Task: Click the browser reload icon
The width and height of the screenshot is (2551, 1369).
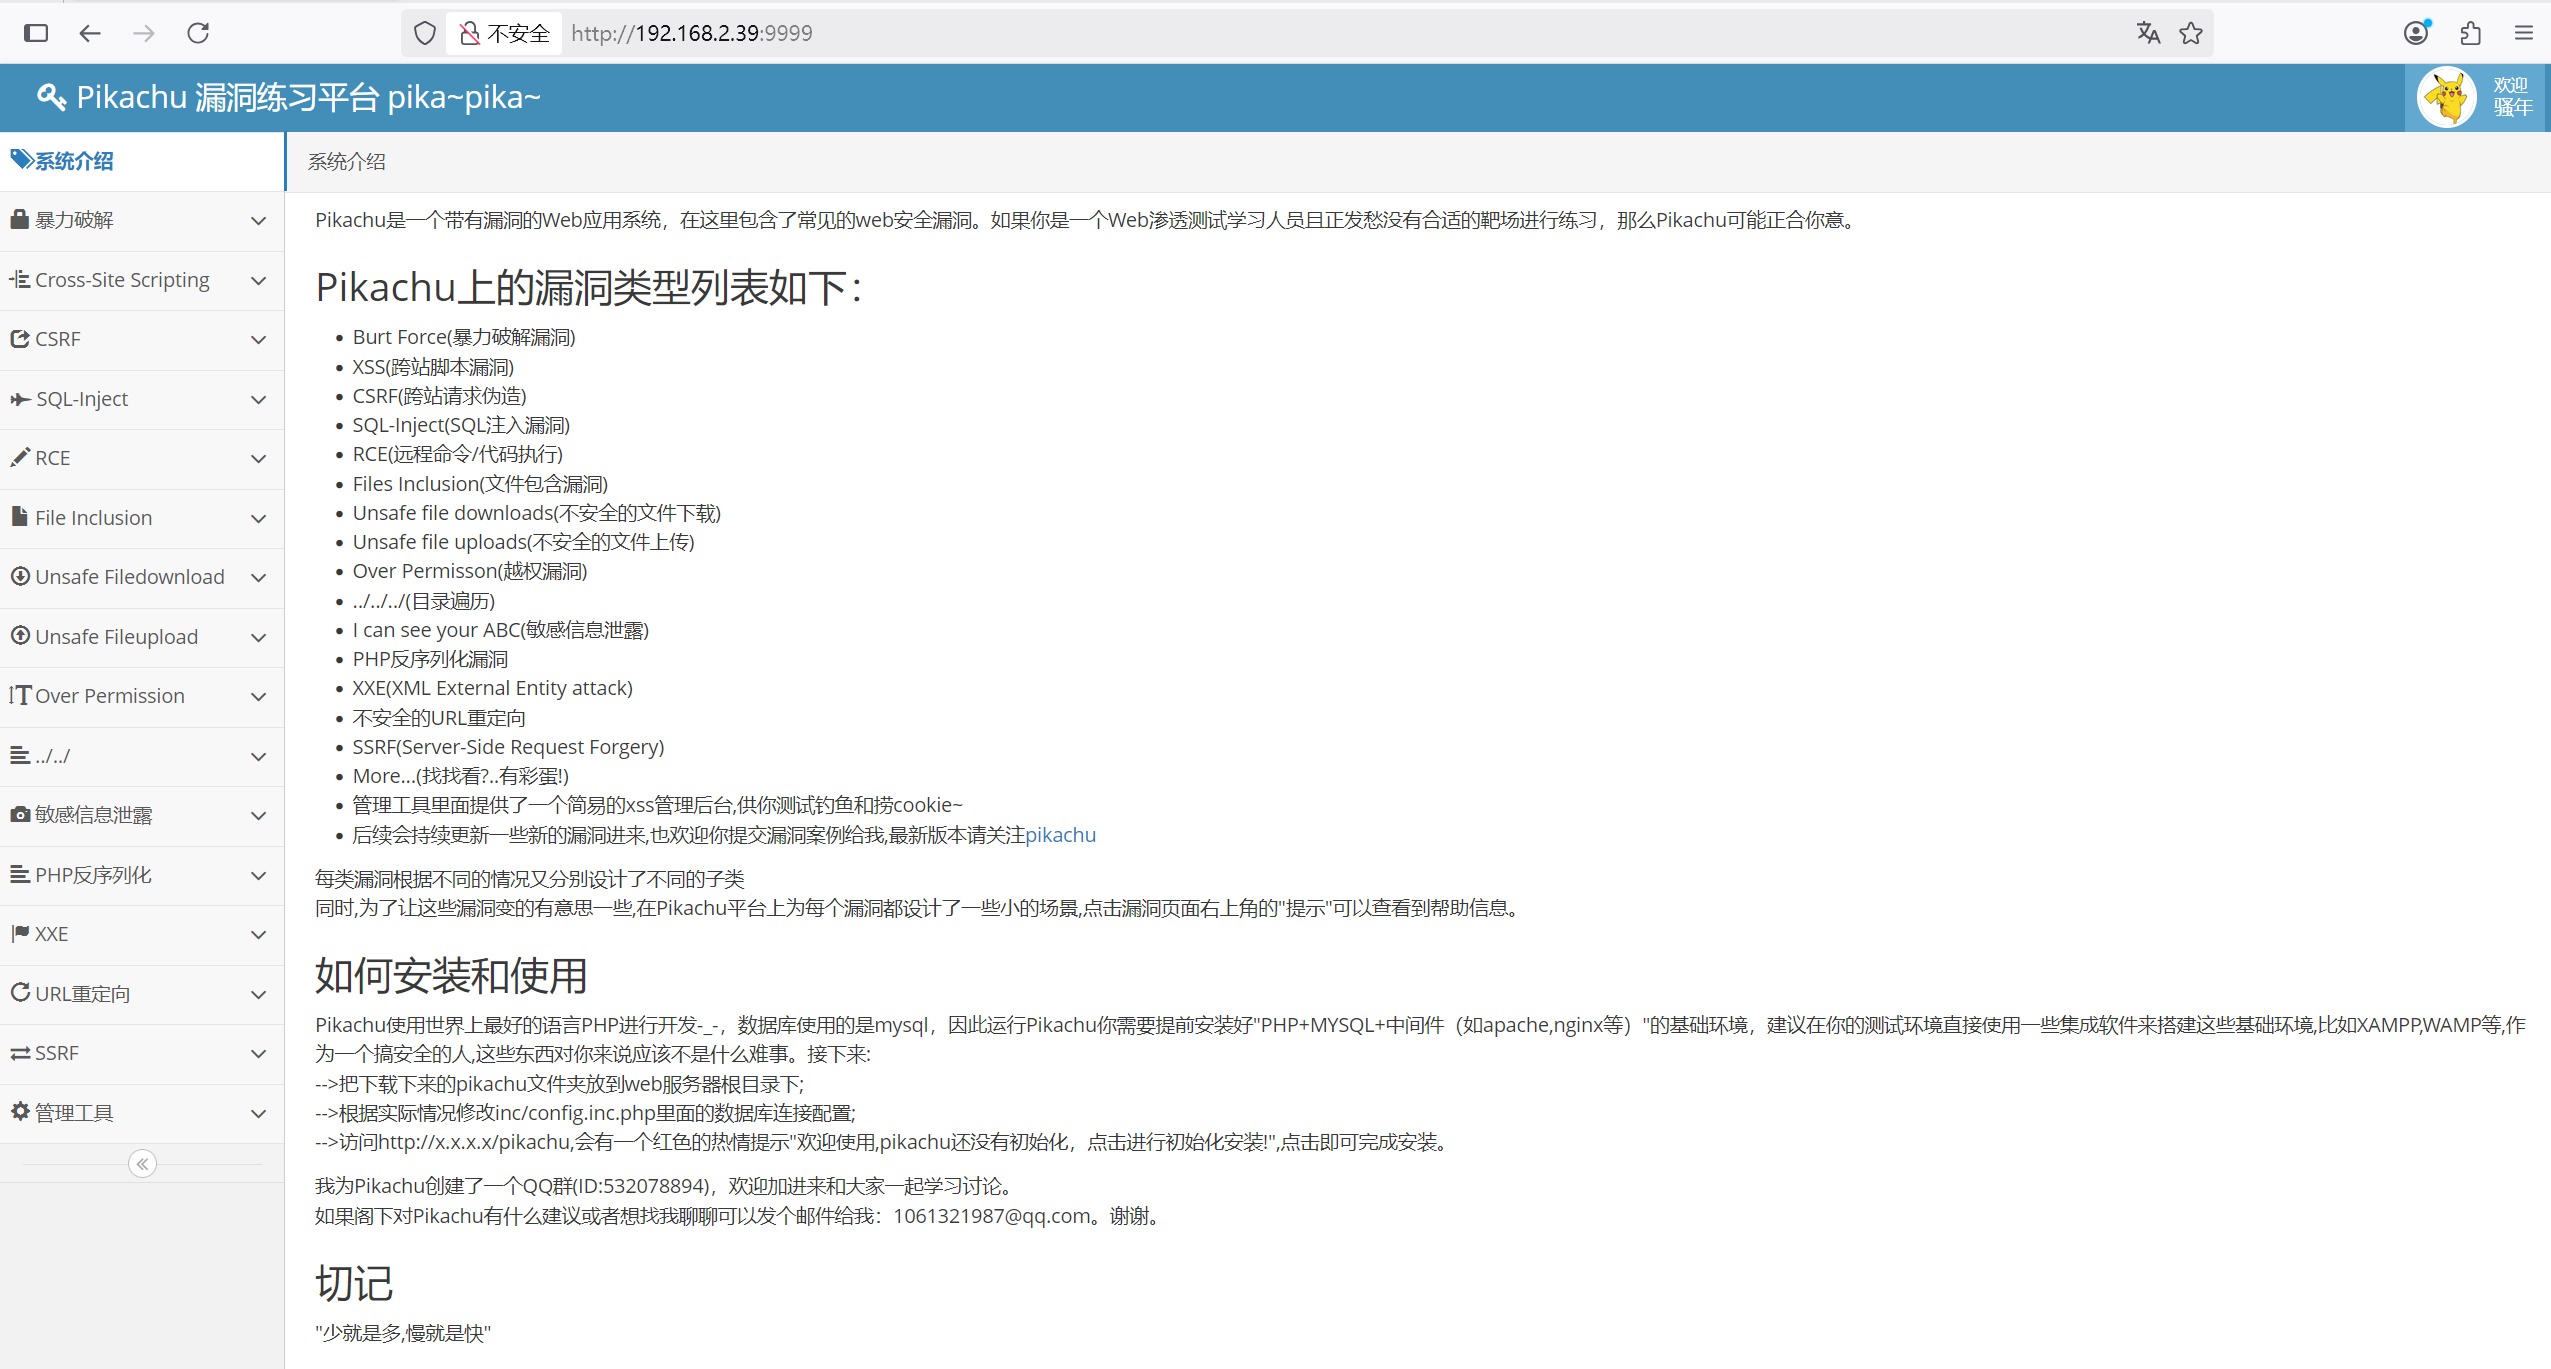Action: pyautogui.click(x=198, y=33)
